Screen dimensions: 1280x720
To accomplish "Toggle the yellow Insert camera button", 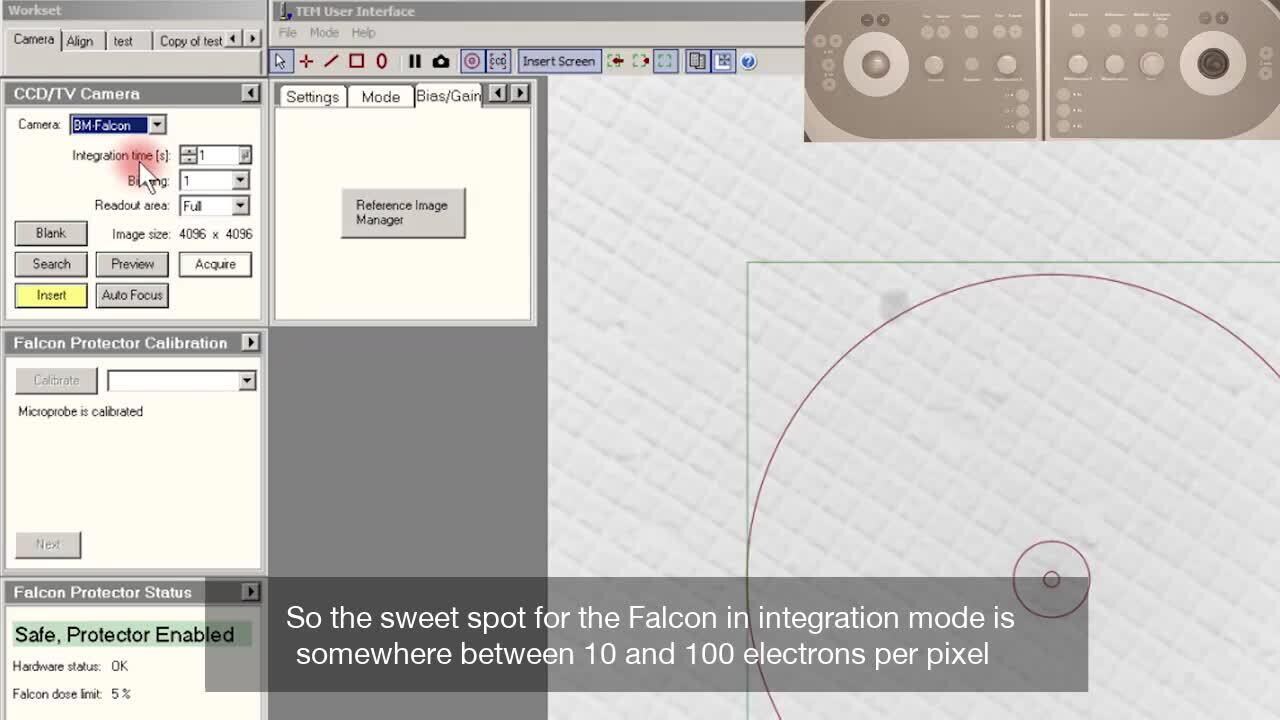I will (51, 295).
